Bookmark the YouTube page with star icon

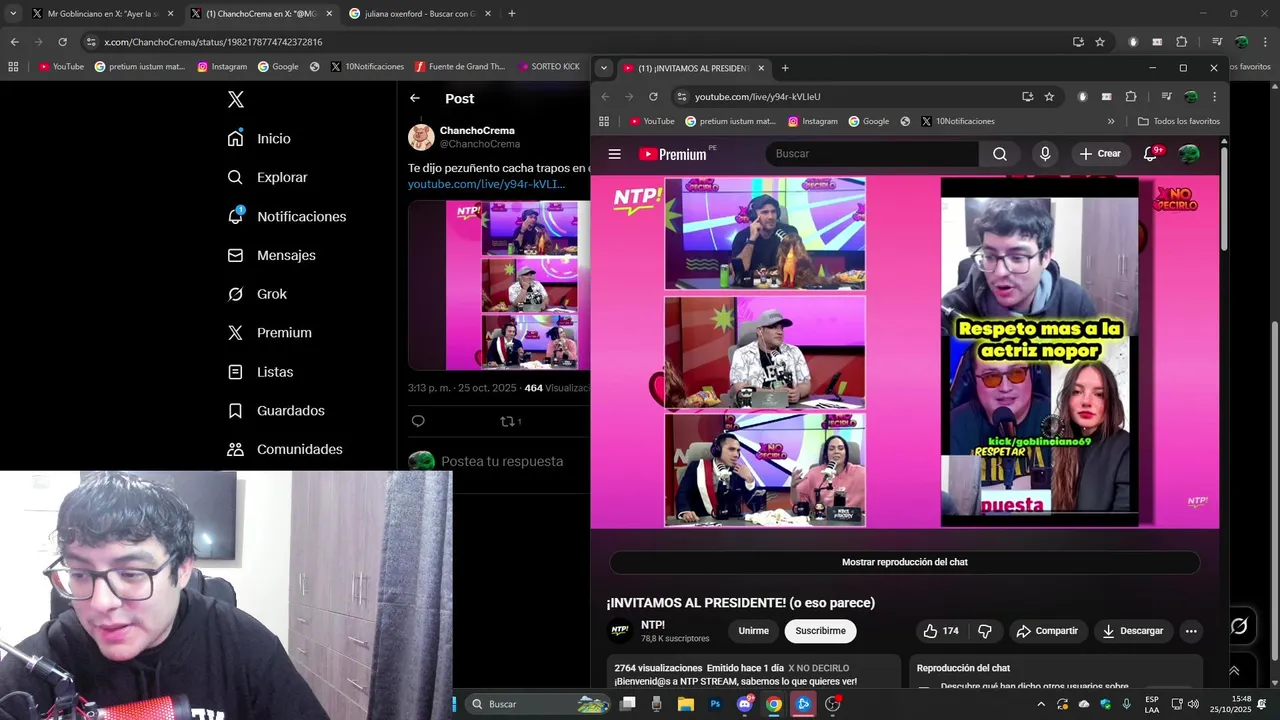1049,97
